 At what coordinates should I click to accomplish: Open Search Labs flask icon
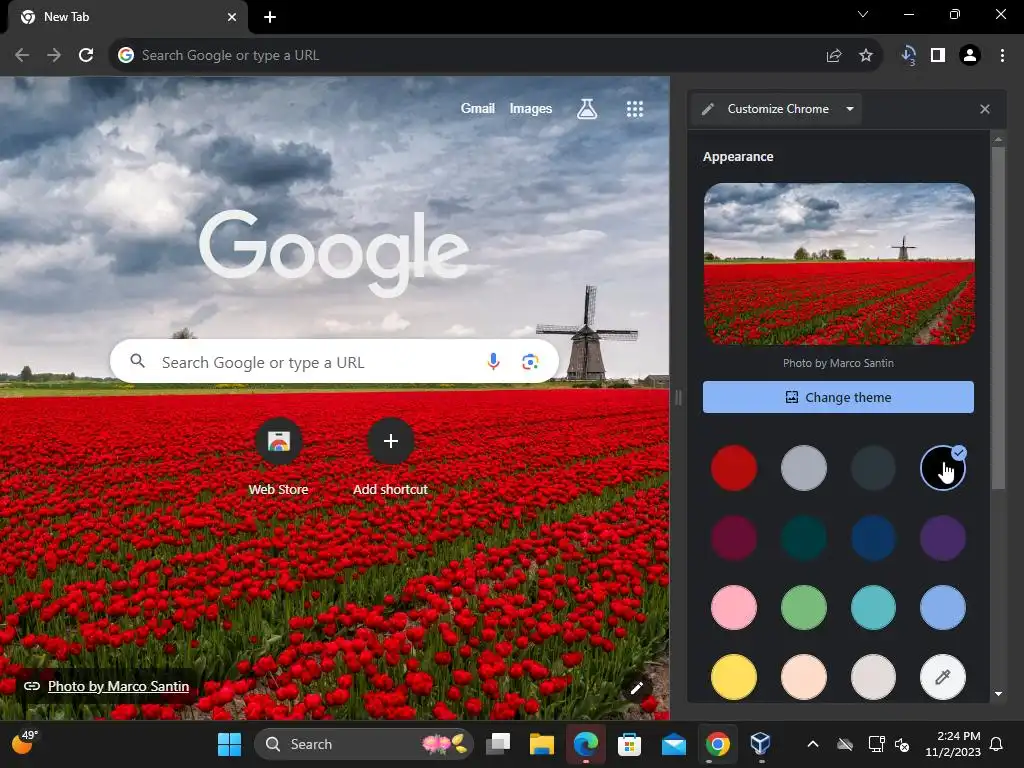[x=586, y=108]
